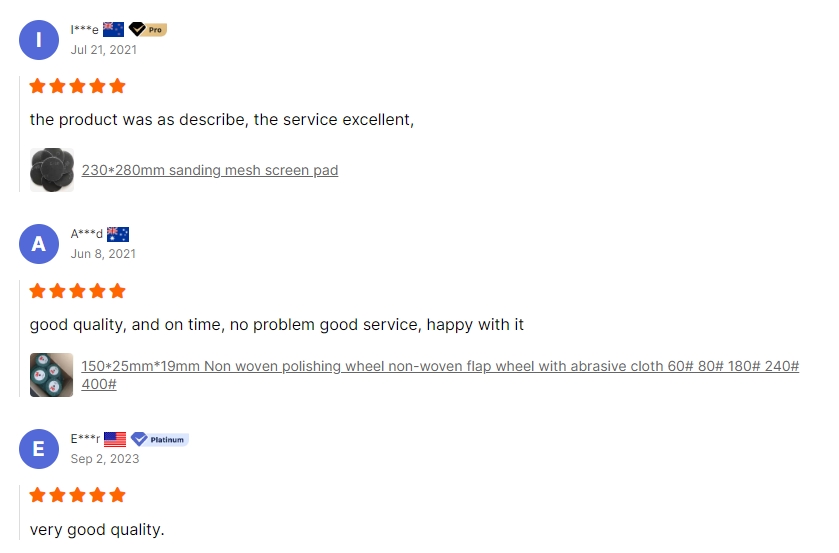
Task: Click the review date Jul 21, 2021
Action: 104,50
